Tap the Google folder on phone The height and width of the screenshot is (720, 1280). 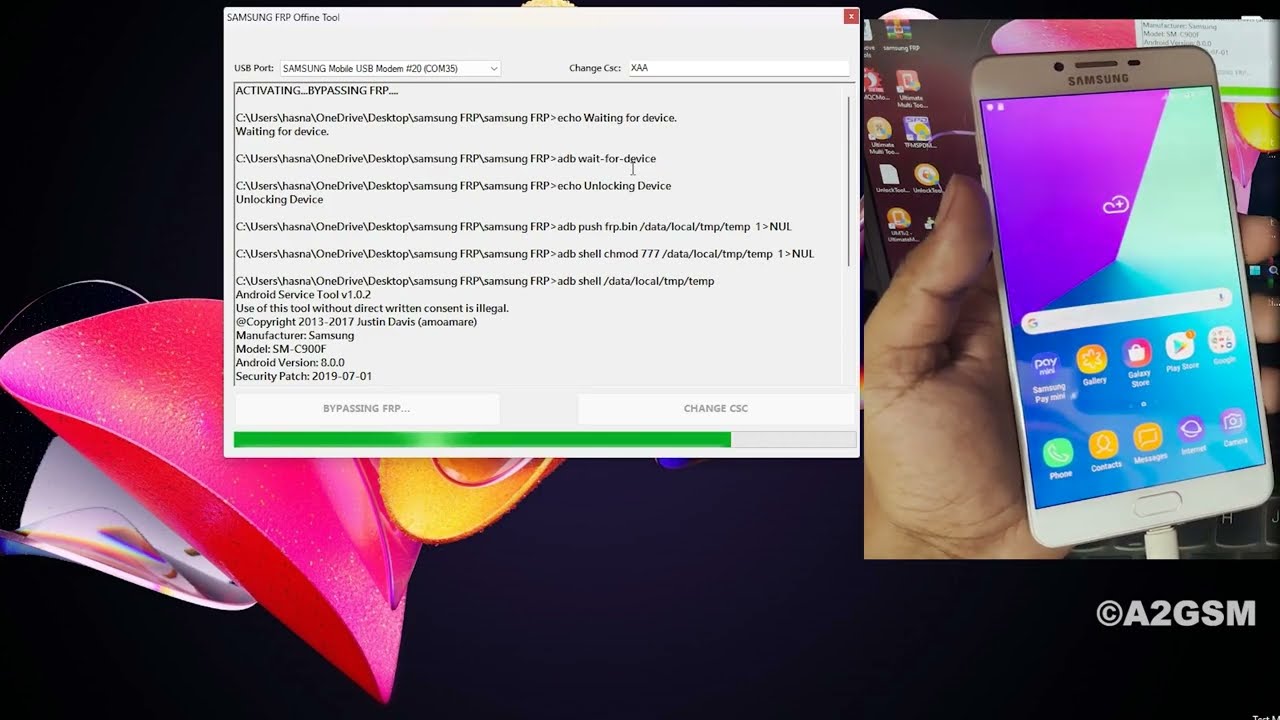pyautogui.click(x=1222, y=345)
